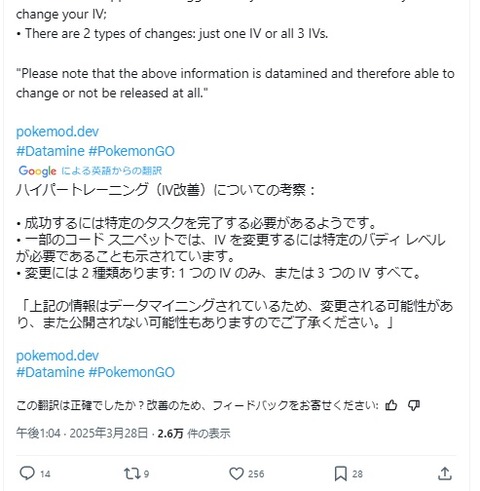Click the Google translation logo

tap(38, 171)
